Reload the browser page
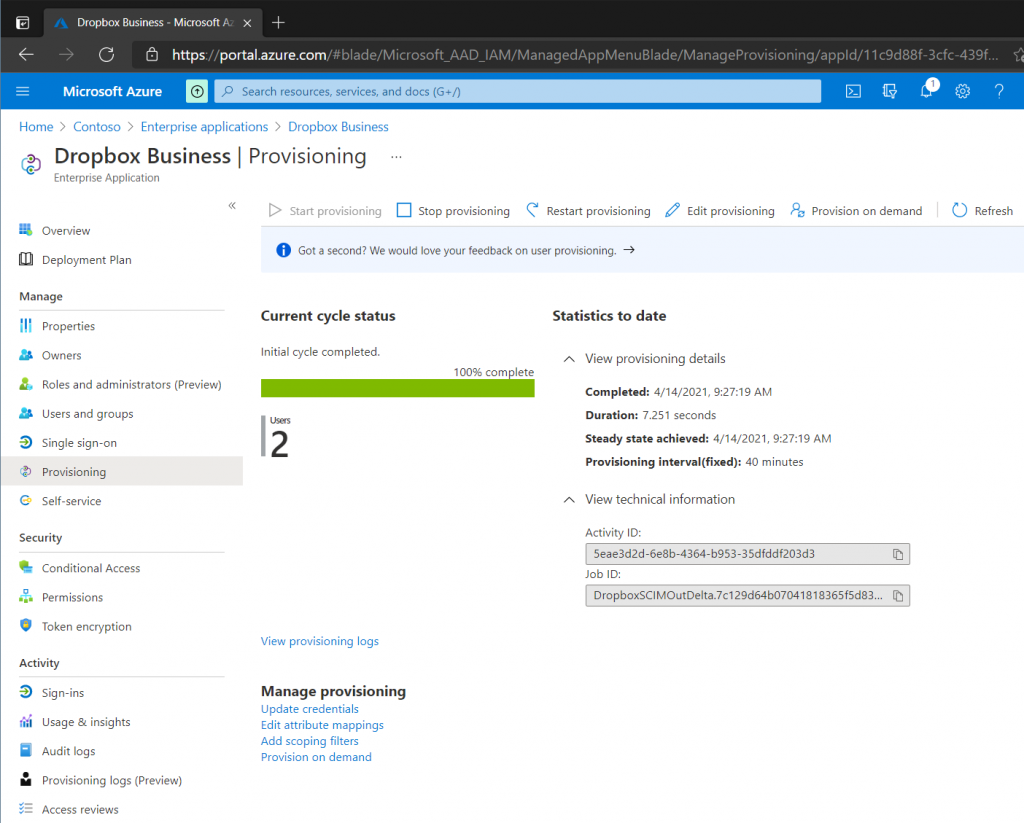Screen dimensions: 1024x823 pos(106,55)
